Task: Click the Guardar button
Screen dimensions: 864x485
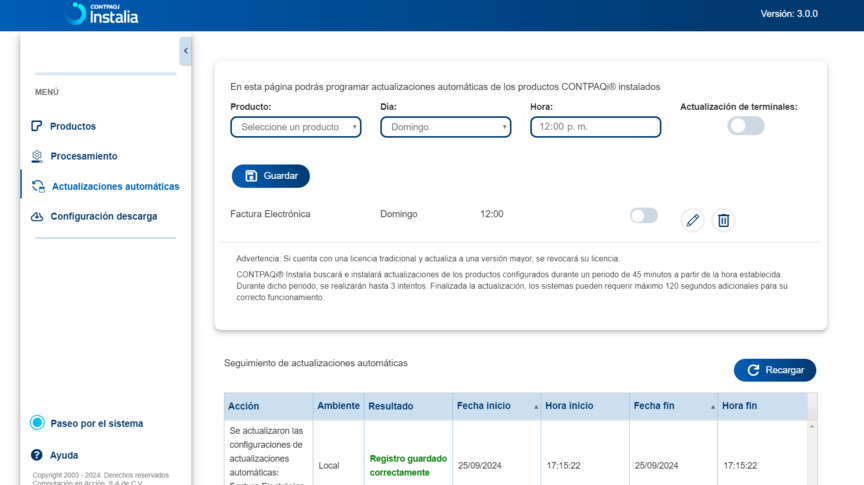Action: (271, 176)
